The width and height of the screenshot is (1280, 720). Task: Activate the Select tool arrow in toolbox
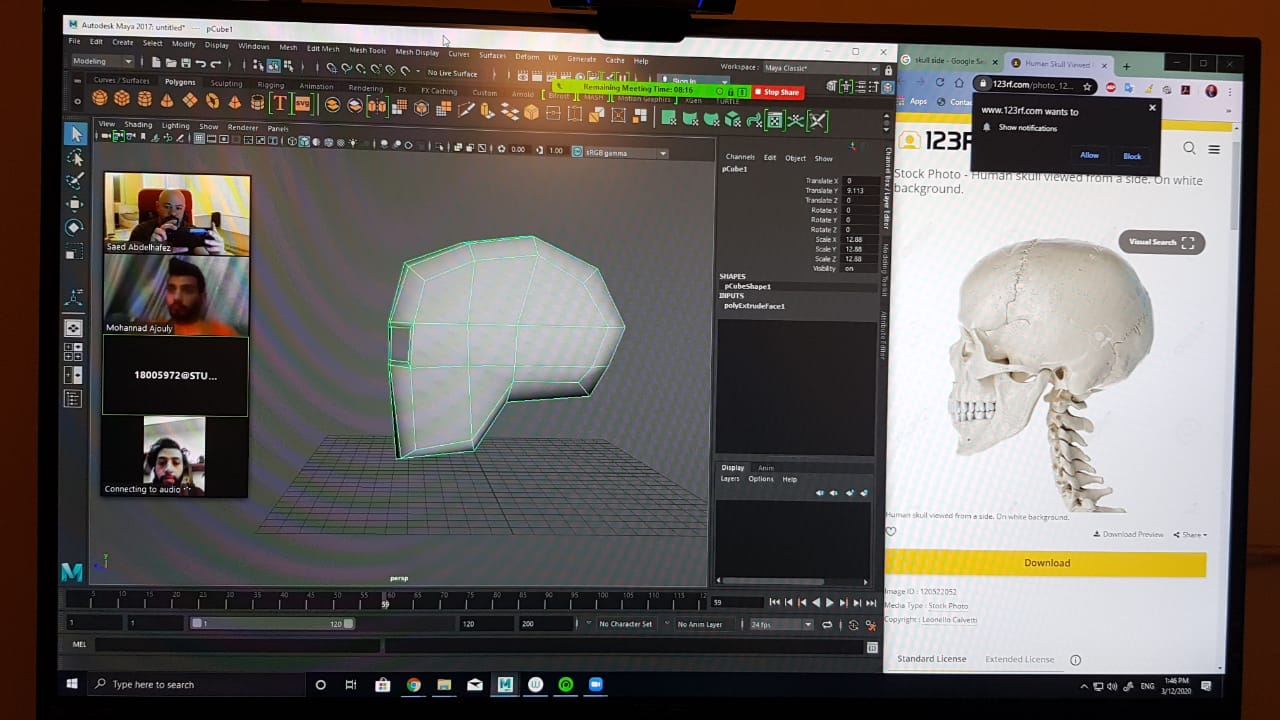tap(75, 134)
